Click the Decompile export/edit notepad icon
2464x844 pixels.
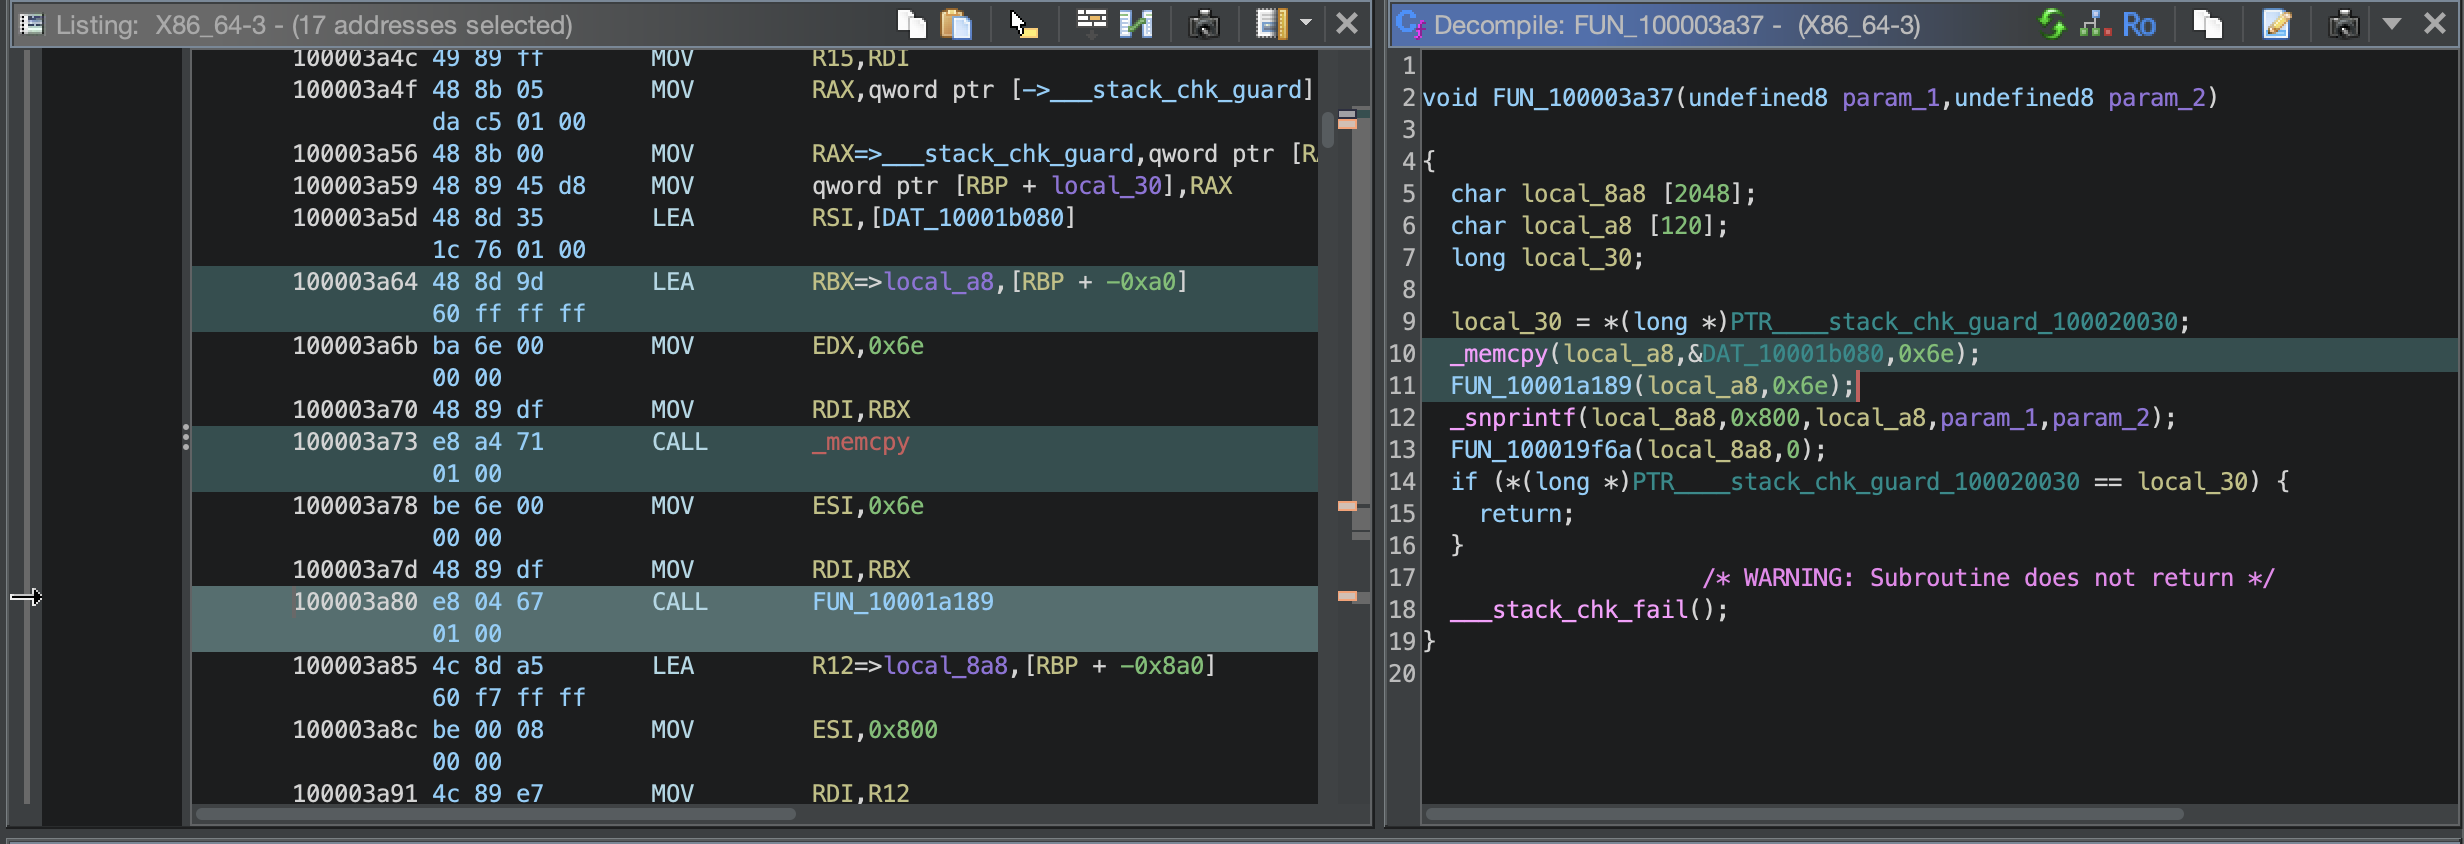pyautogui.click(x=2276, y=23)
